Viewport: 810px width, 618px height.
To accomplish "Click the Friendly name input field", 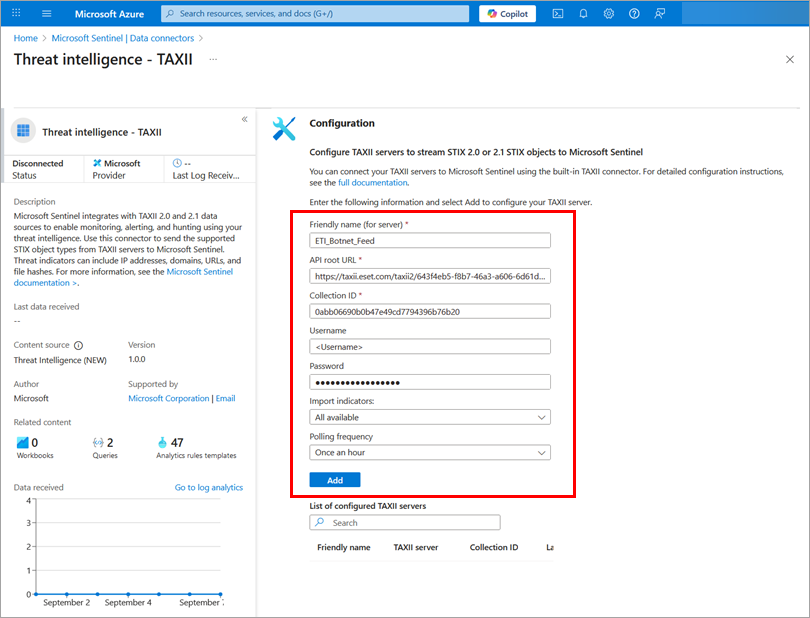I will [430, 240].
